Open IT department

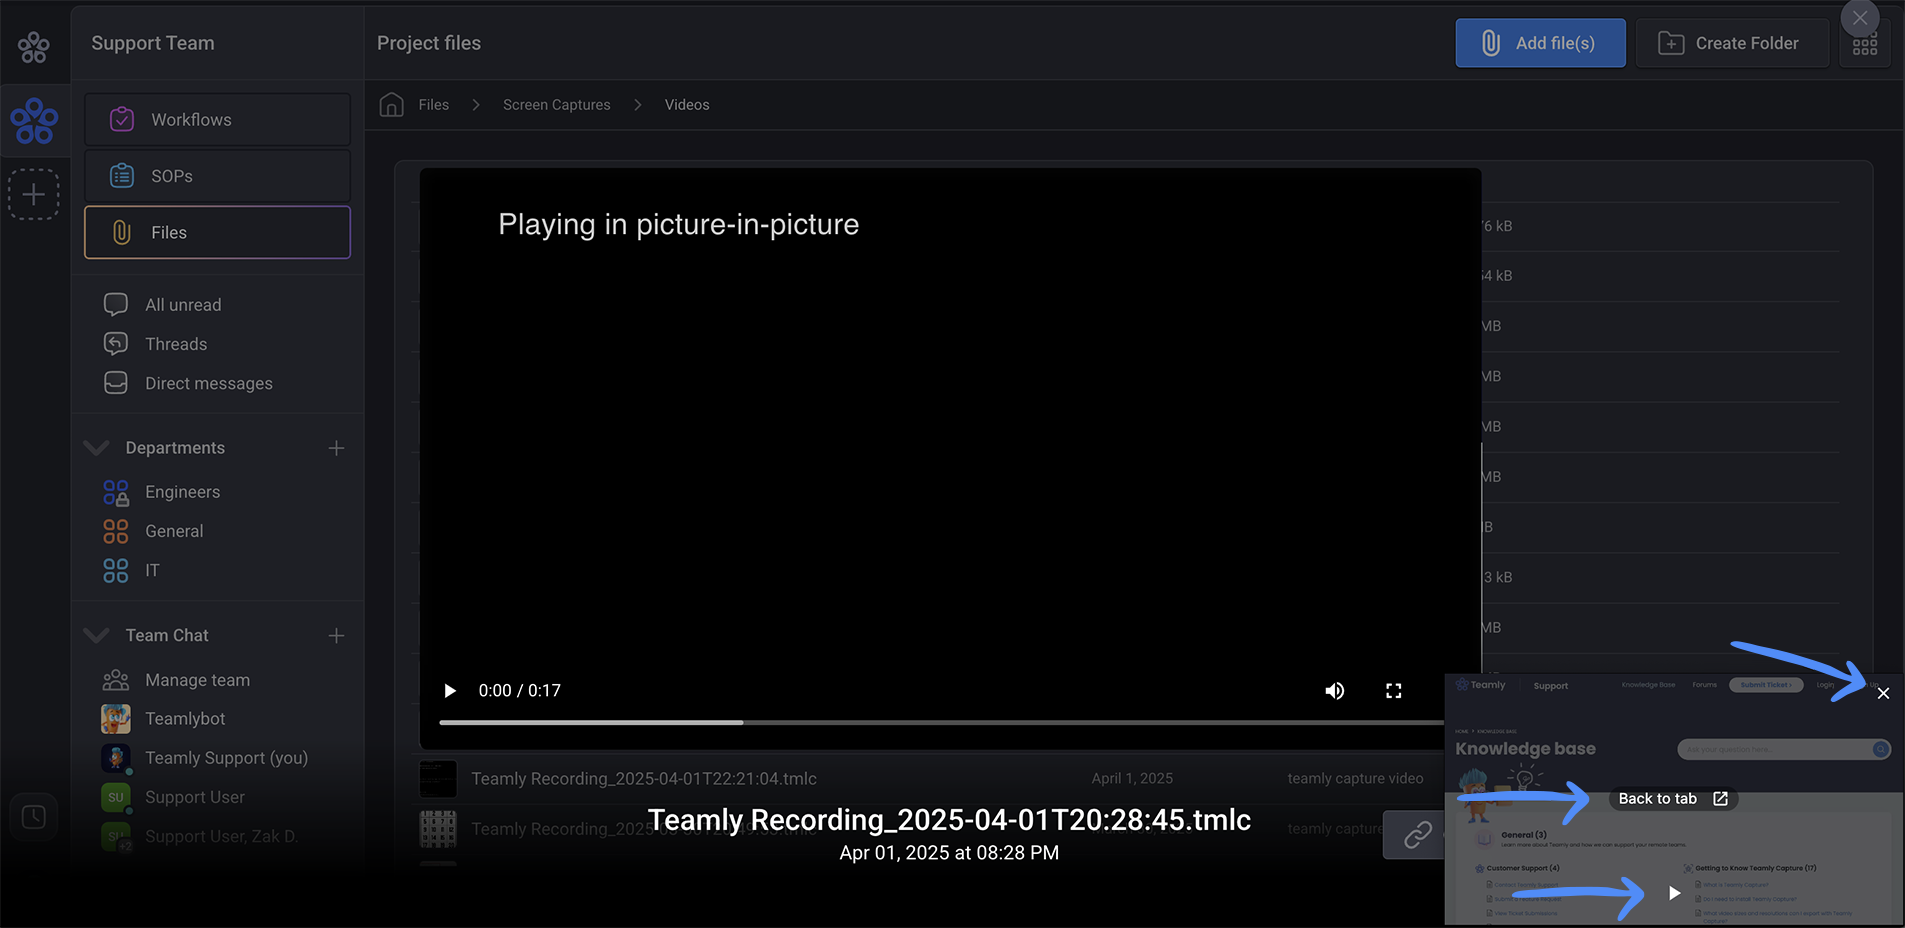[x=152, y=570]
